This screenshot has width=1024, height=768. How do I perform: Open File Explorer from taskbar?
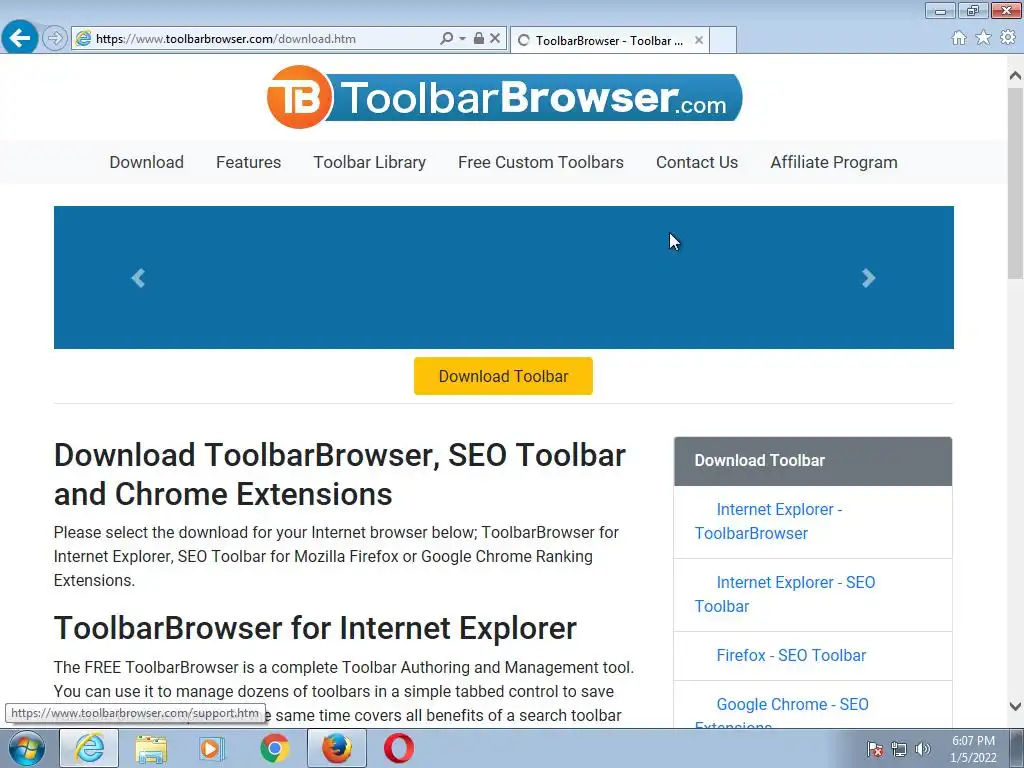(x=151, y=748)
